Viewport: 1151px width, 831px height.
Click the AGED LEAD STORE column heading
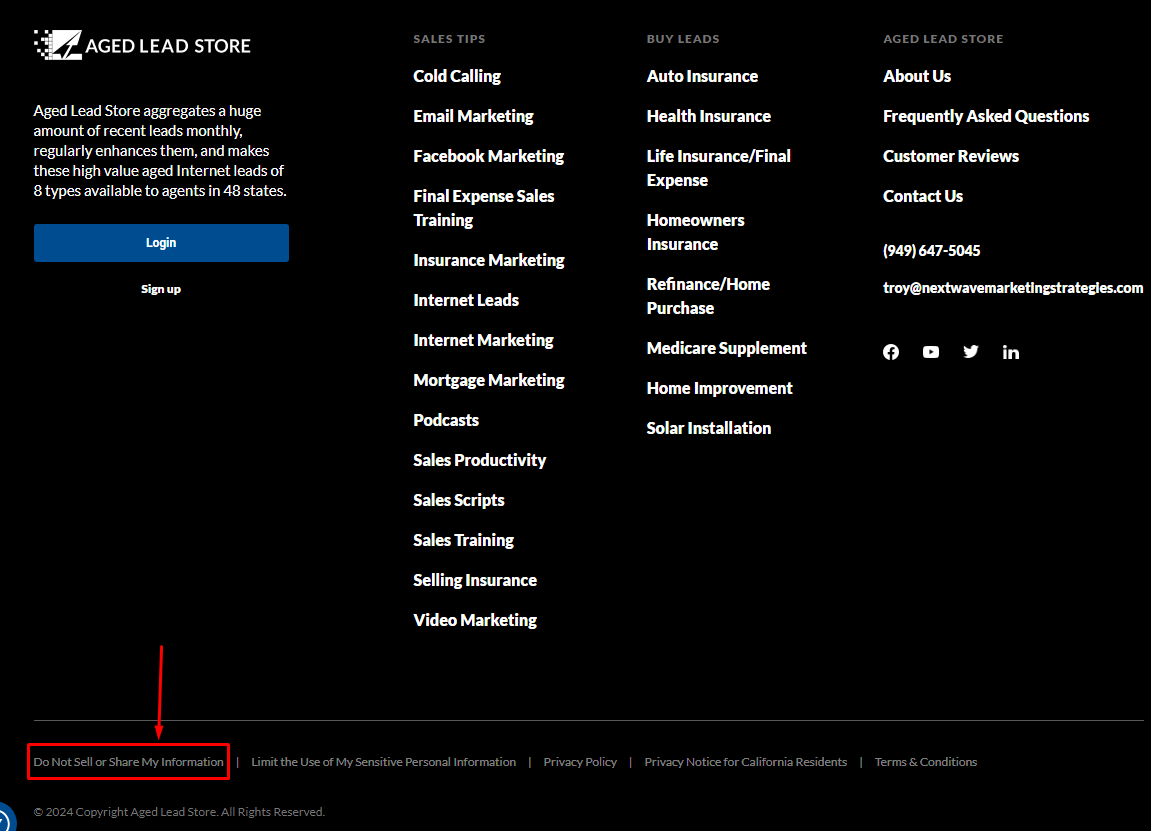click(x=943, y=39)
